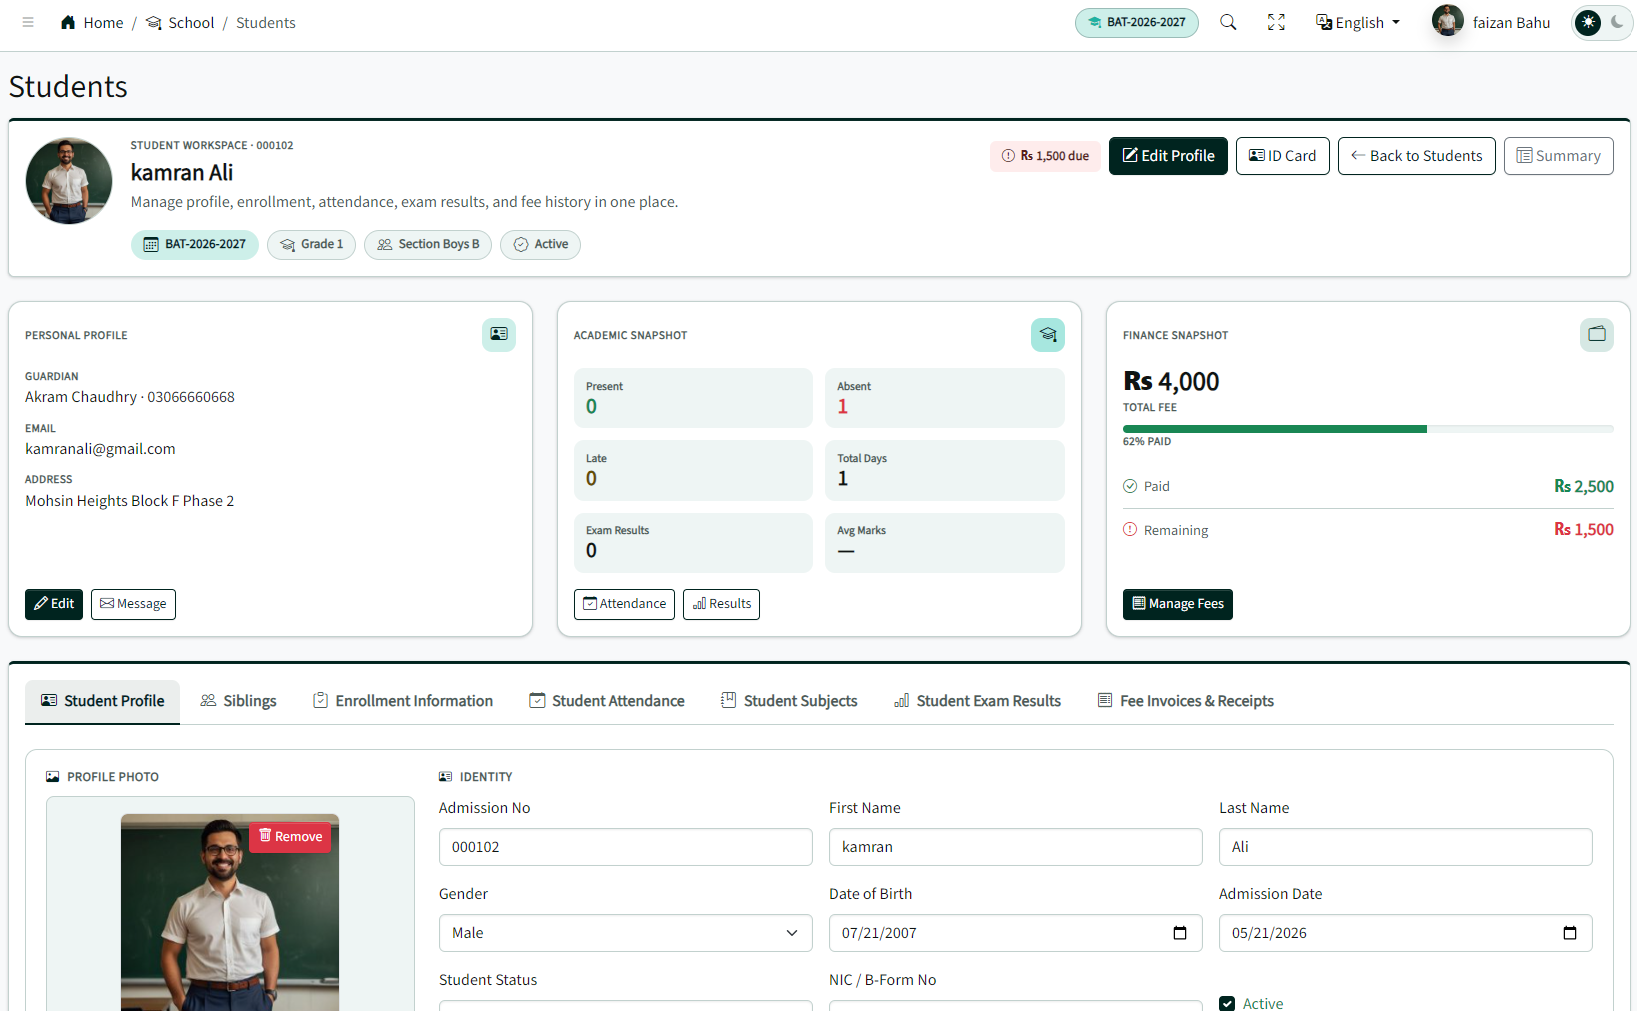Click the Exam Results count card

coord(693,543)
